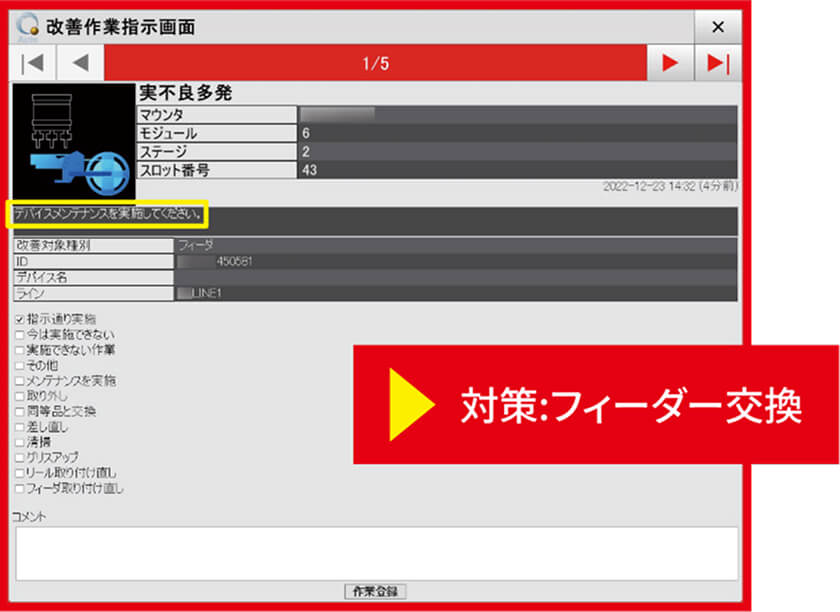Click the マウンタ row label
This screenshot has height=612, width=840.
[x=217, y=115]
